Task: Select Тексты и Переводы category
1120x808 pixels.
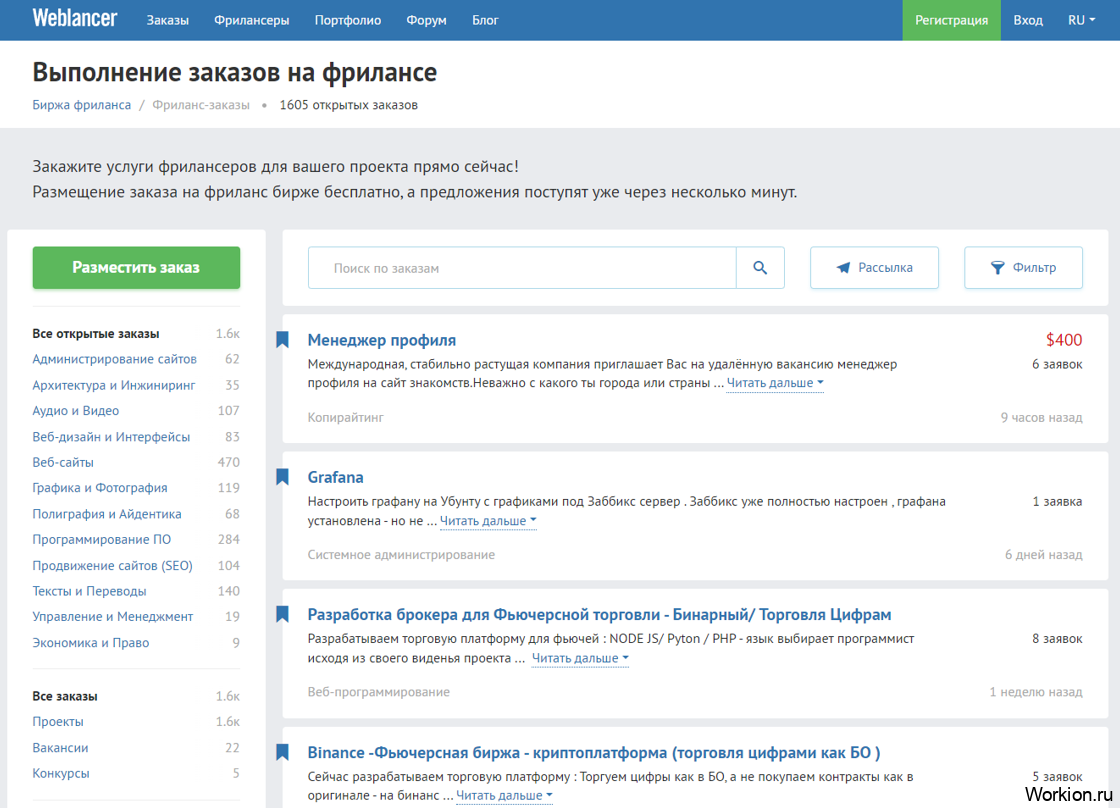Action: click(x=89, y=591)
